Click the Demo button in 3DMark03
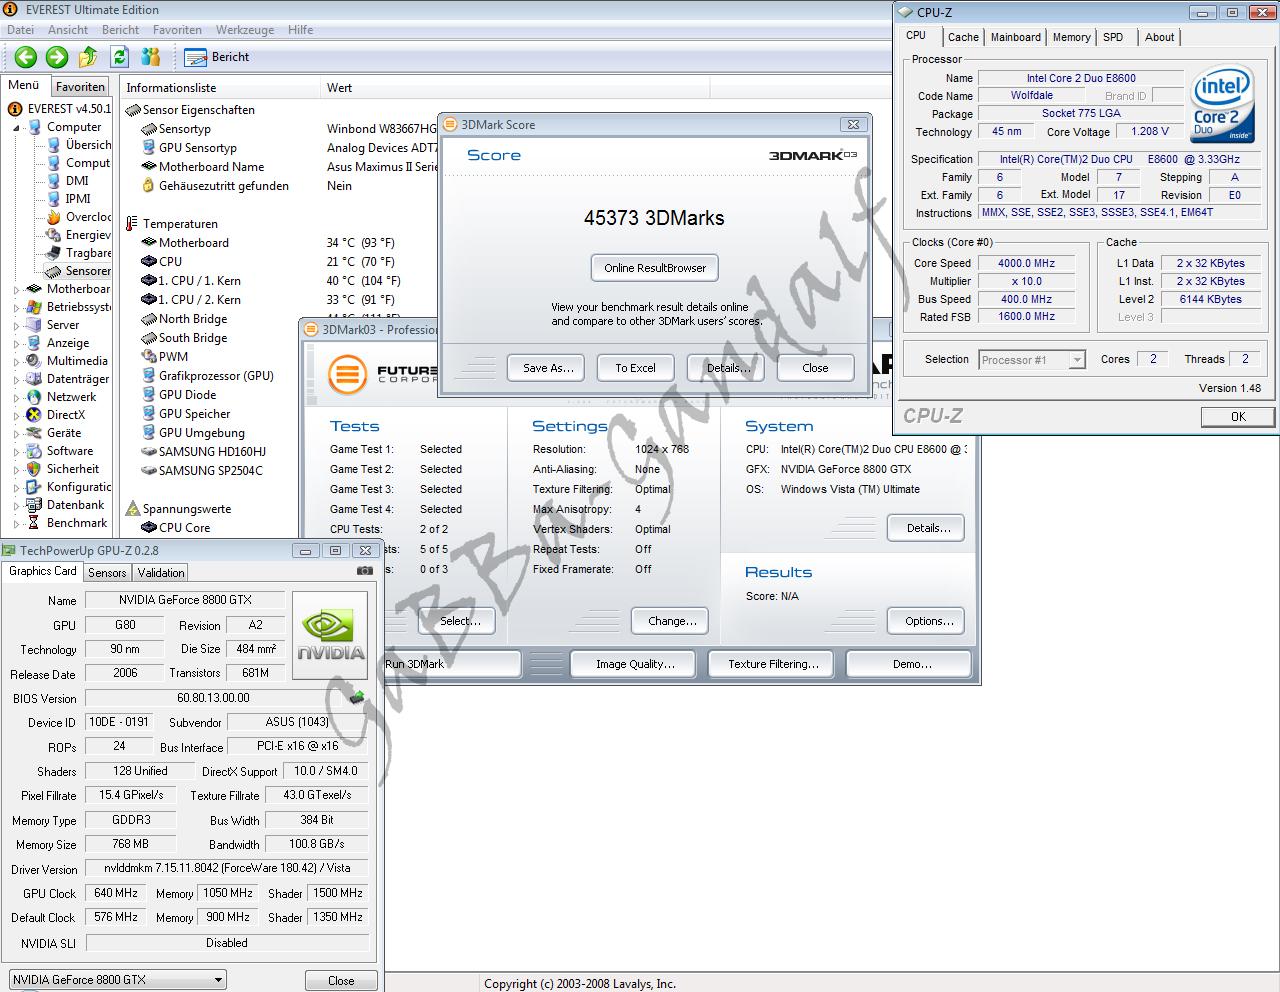The height and width of the screenshot is (992, 1280). pos(911,664)
